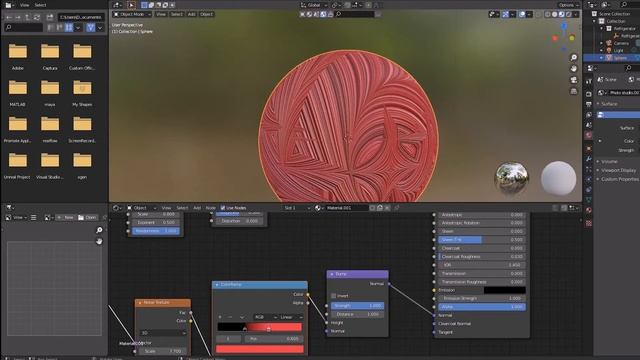Click the Select Box tool in the viewport header
This screenshot has height=360, width=640.
coord(144,5)
